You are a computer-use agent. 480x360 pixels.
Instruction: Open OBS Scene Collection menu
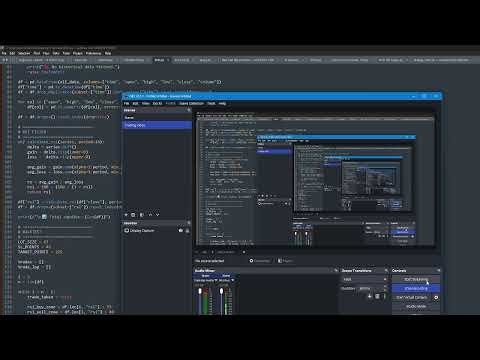[x=191, y=103]
